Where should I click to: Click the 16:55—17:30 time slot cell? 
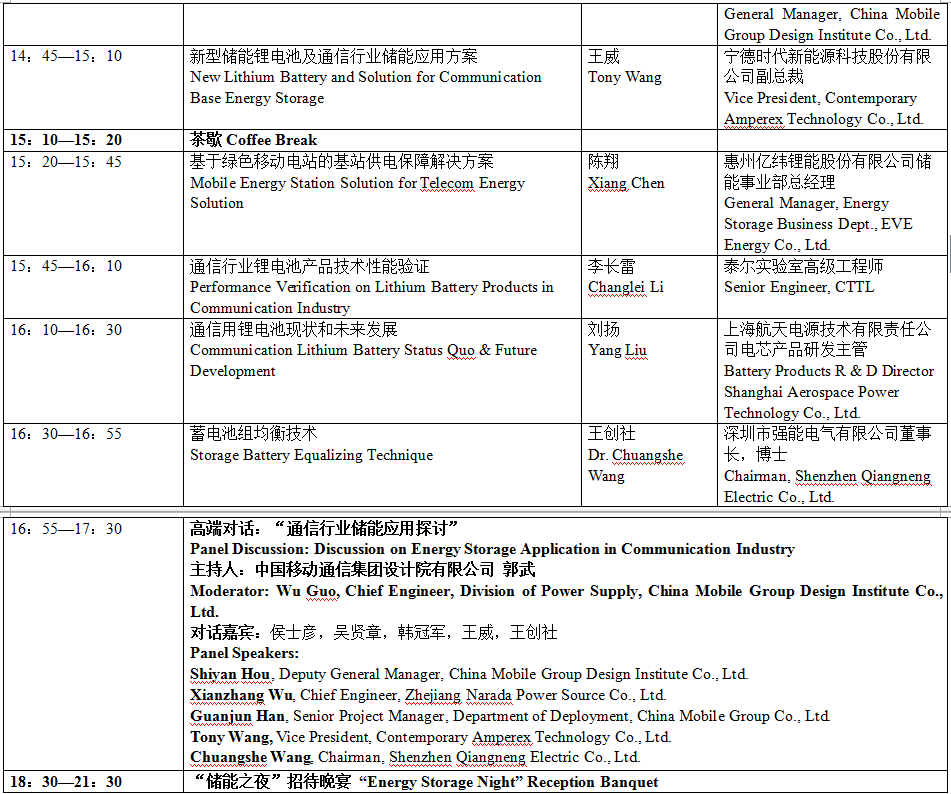(x=66, y=528)
